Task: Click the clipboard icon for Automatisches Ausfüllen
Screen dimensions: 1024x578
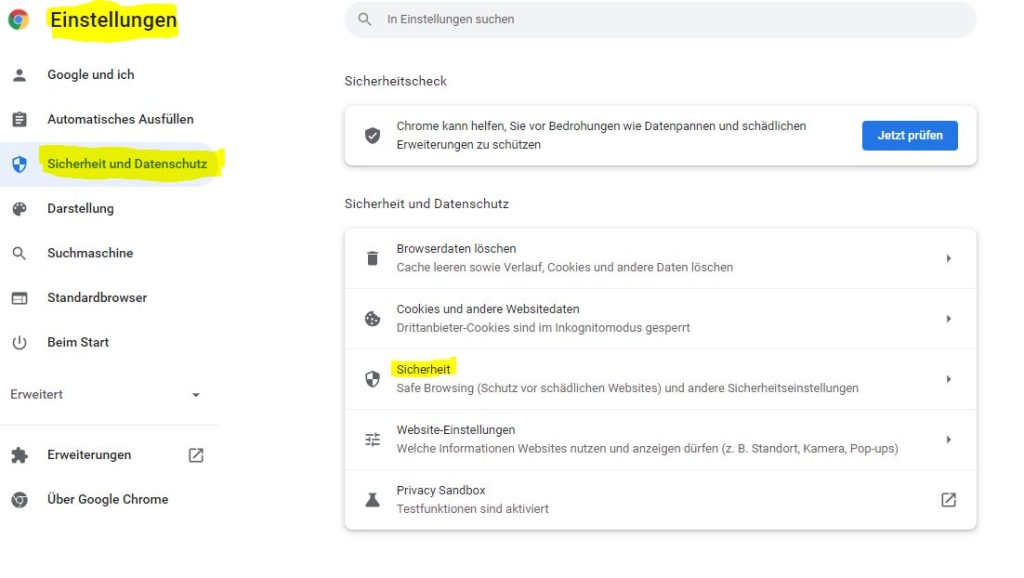Action: point(19,120)
